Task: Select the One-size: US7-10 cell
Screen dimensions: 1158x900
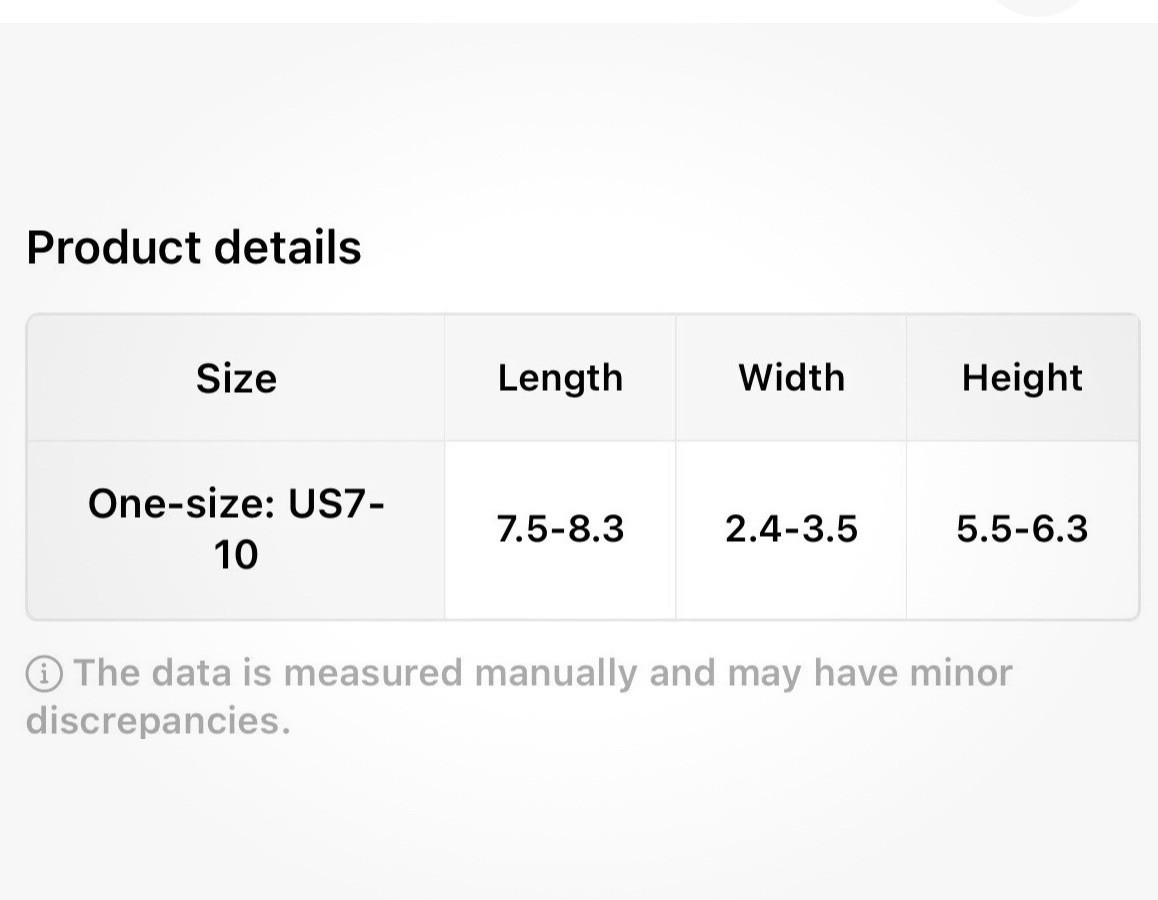Action: pos(236,529)
